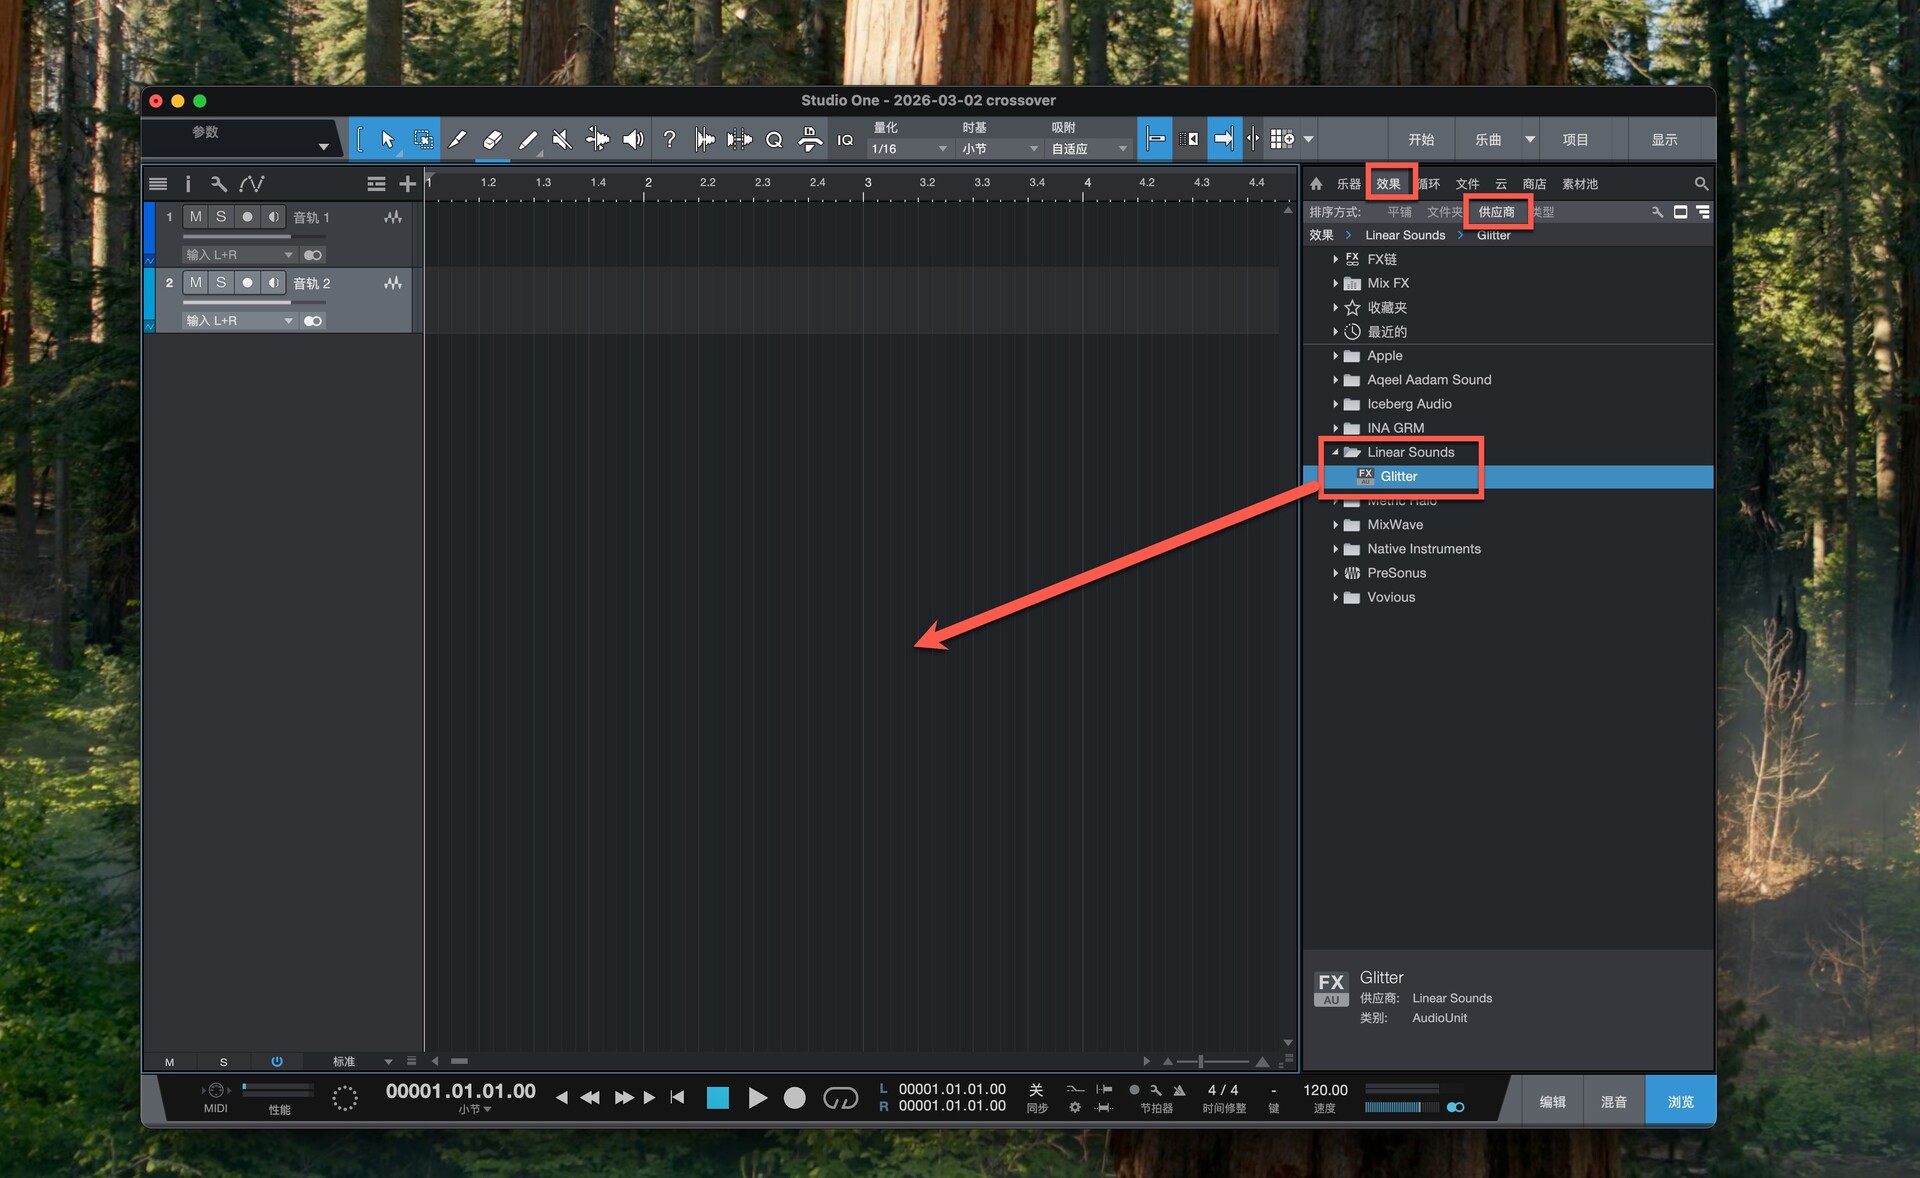Click the timeline zoom slider
Image resolution: width=1920 pixels, height=1178 pixels.
[x=1201, y=1061]
